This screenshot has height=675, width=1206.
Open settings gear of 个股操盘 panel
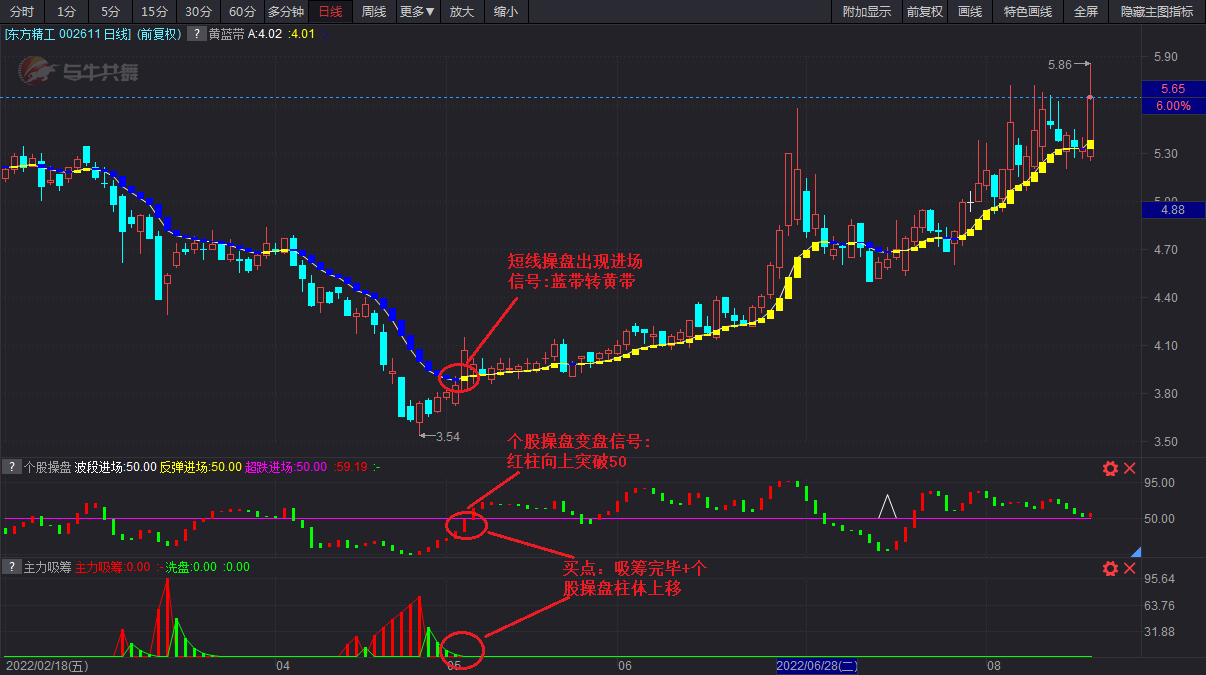point(1110,468)
